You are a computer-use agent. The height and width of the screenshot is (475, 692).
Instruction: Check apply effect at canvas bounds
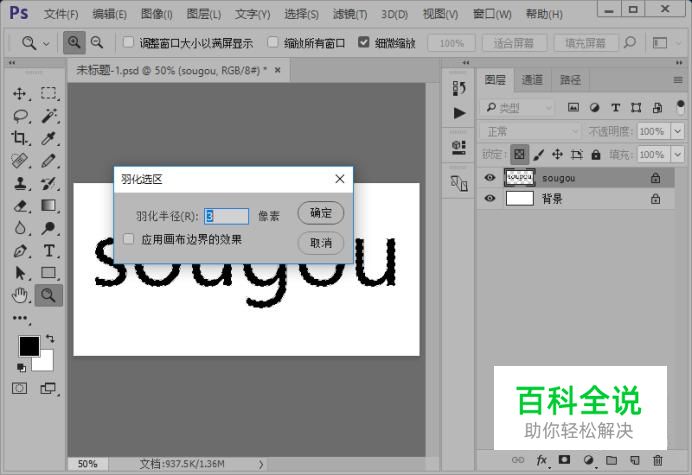click(x=128, y=239)
